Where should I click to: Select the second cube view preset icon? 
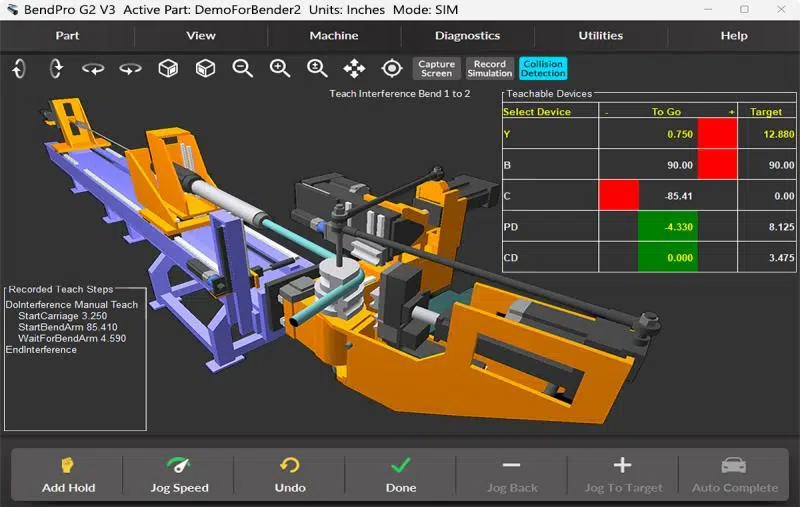point(205,68)
